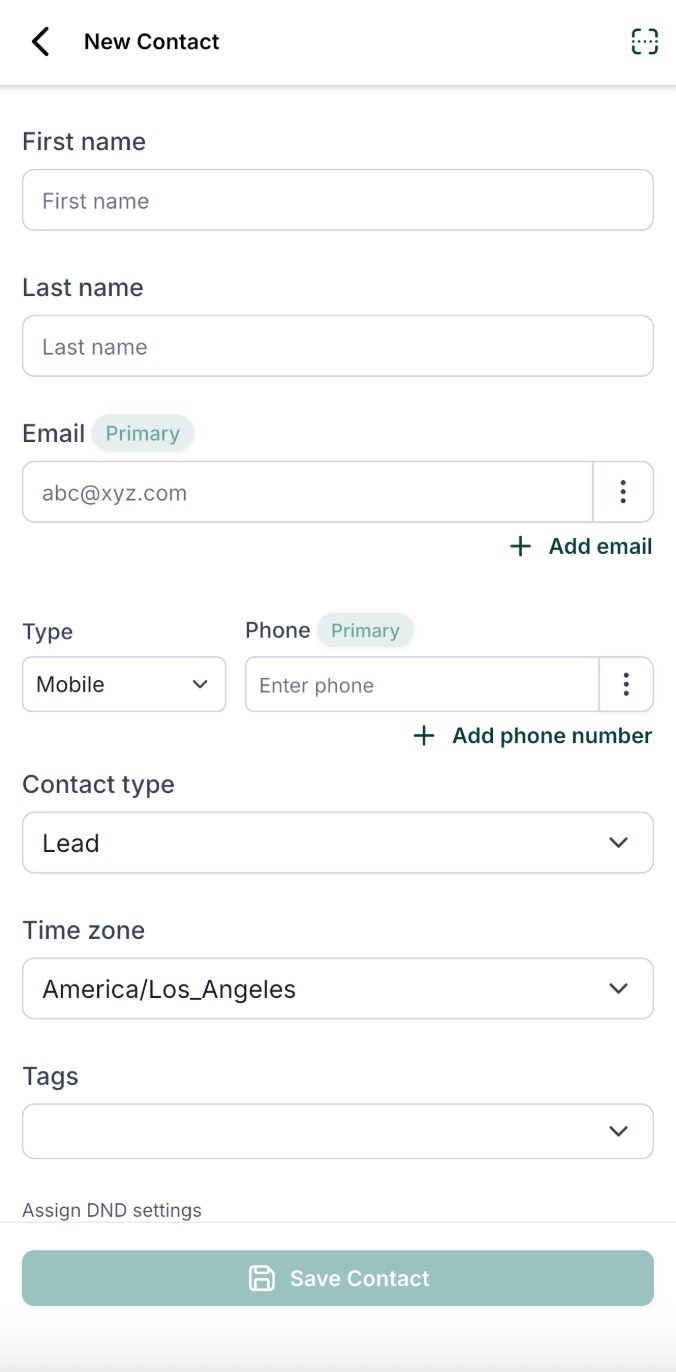Click plus icon beside Add email

pos(520,546)
